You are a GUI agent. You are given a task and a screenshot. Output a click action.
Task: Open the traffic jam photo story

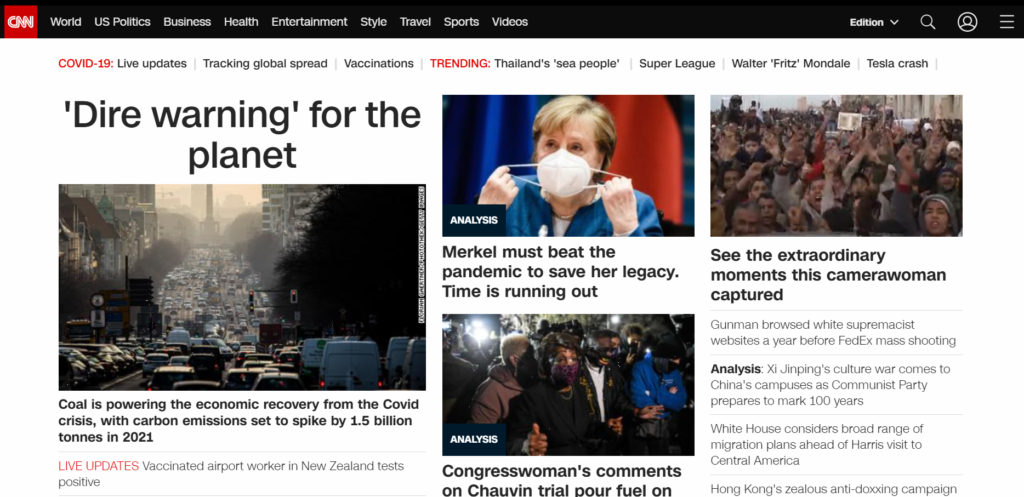click(242, 287)
